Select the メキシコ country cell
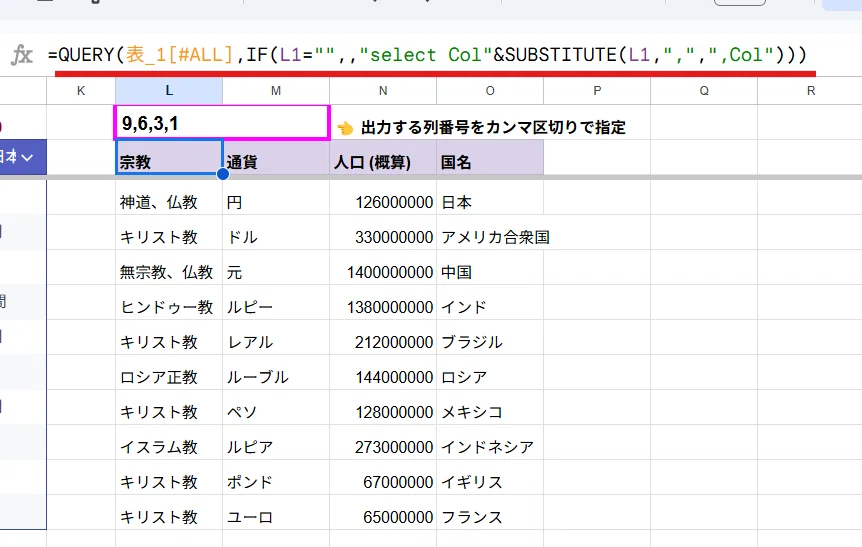This screenshot has height=547, width=862. (x=490, y=407)
